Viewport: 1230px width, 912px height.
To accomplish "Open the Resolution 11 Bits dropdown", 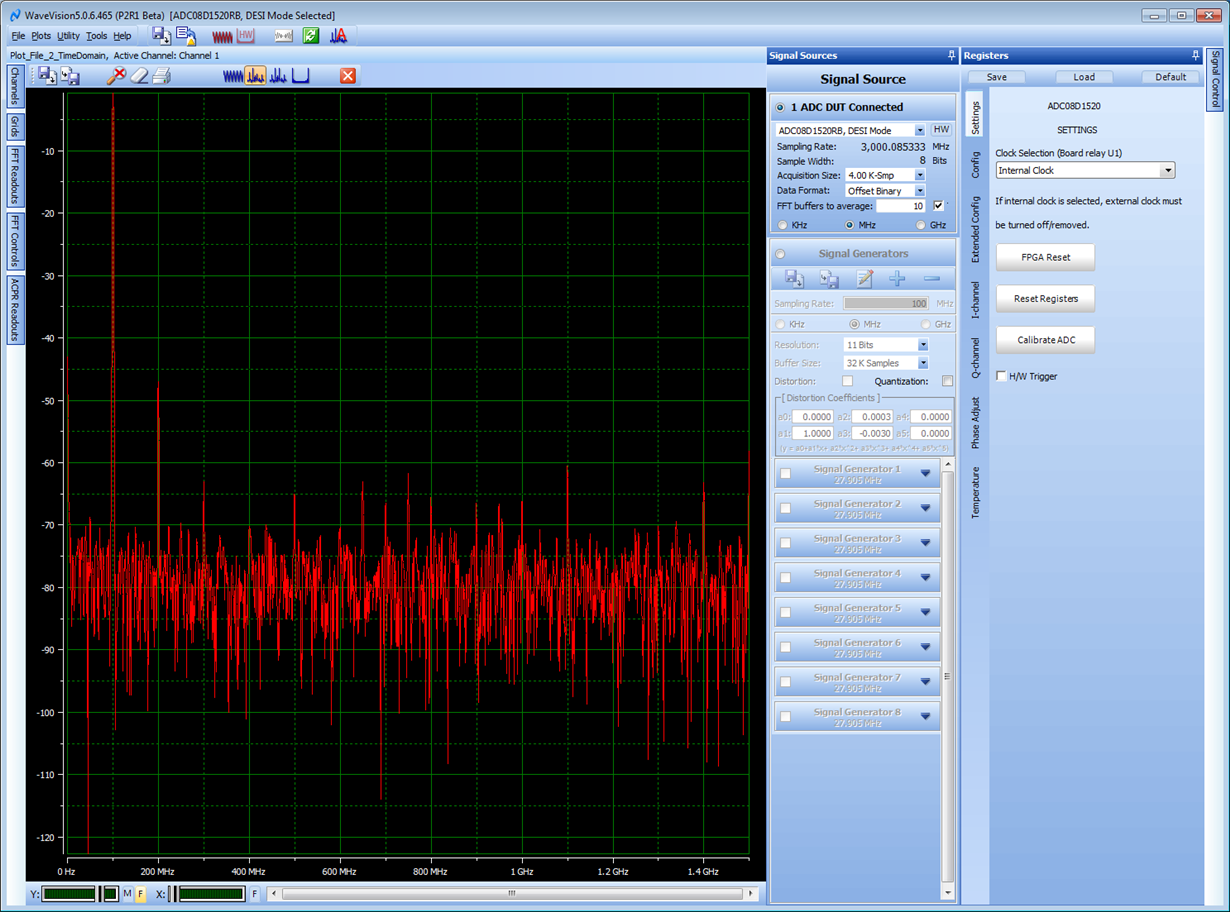I will click(x=922, y=345).
